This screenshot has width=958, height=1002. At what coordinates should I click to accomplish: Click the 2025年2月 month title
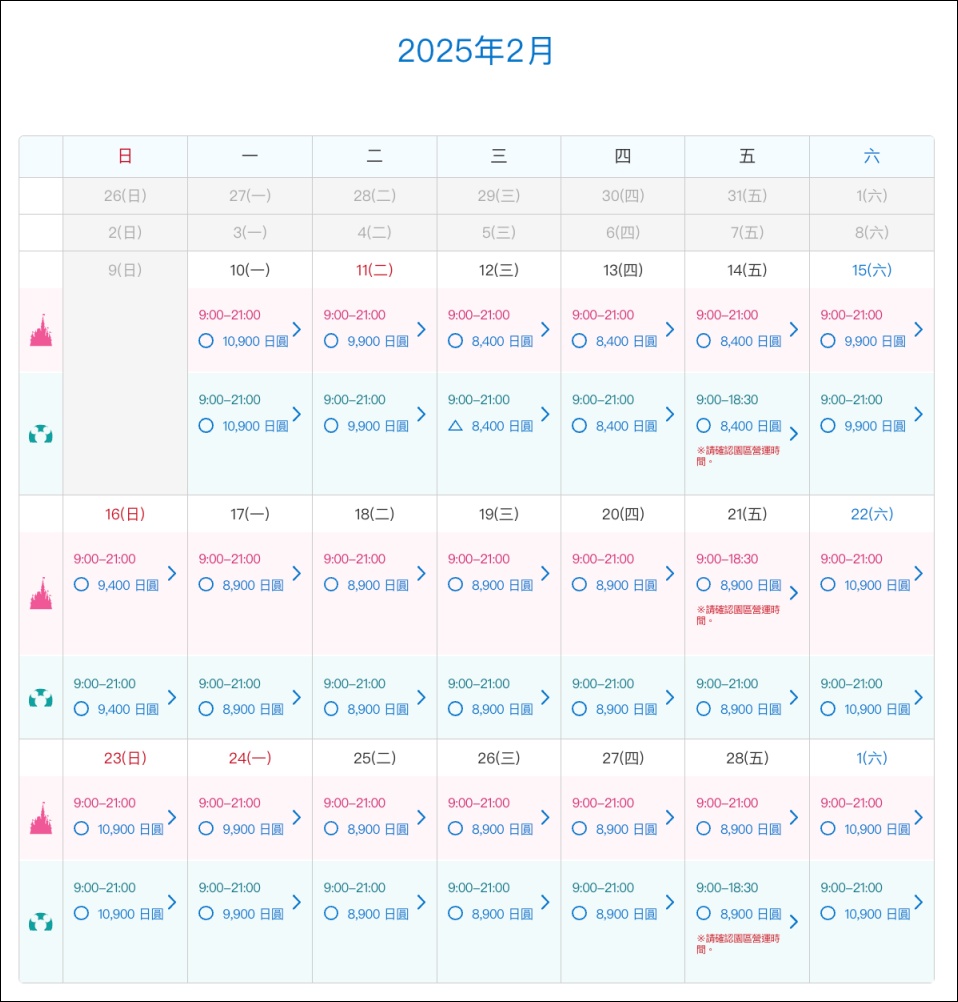475,51
